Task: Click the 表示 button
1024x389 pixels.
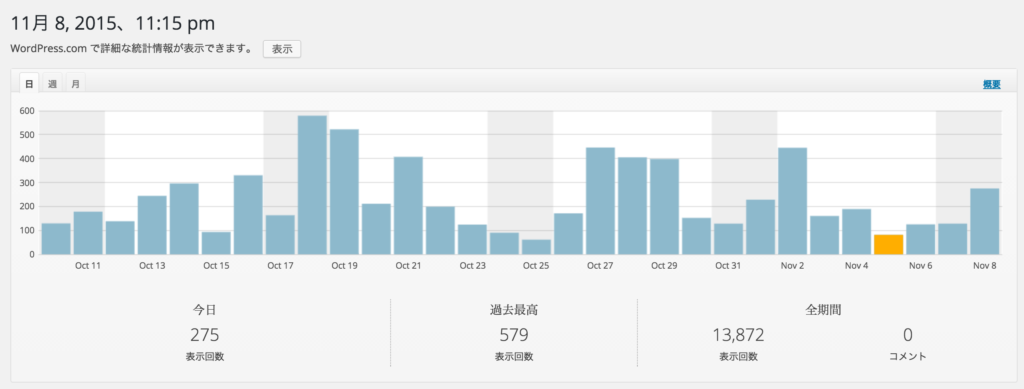Action: click(282, 49)
